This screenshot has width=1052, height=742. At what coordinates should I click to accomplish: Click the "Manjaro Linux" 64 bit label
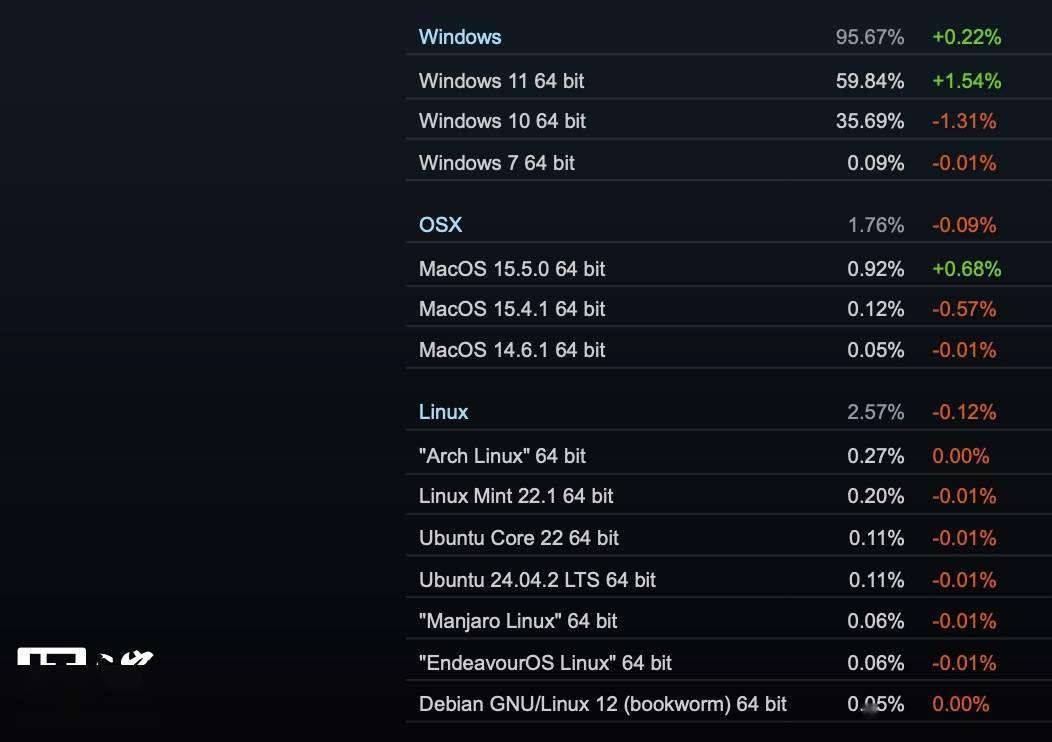[x=518, y=621]
